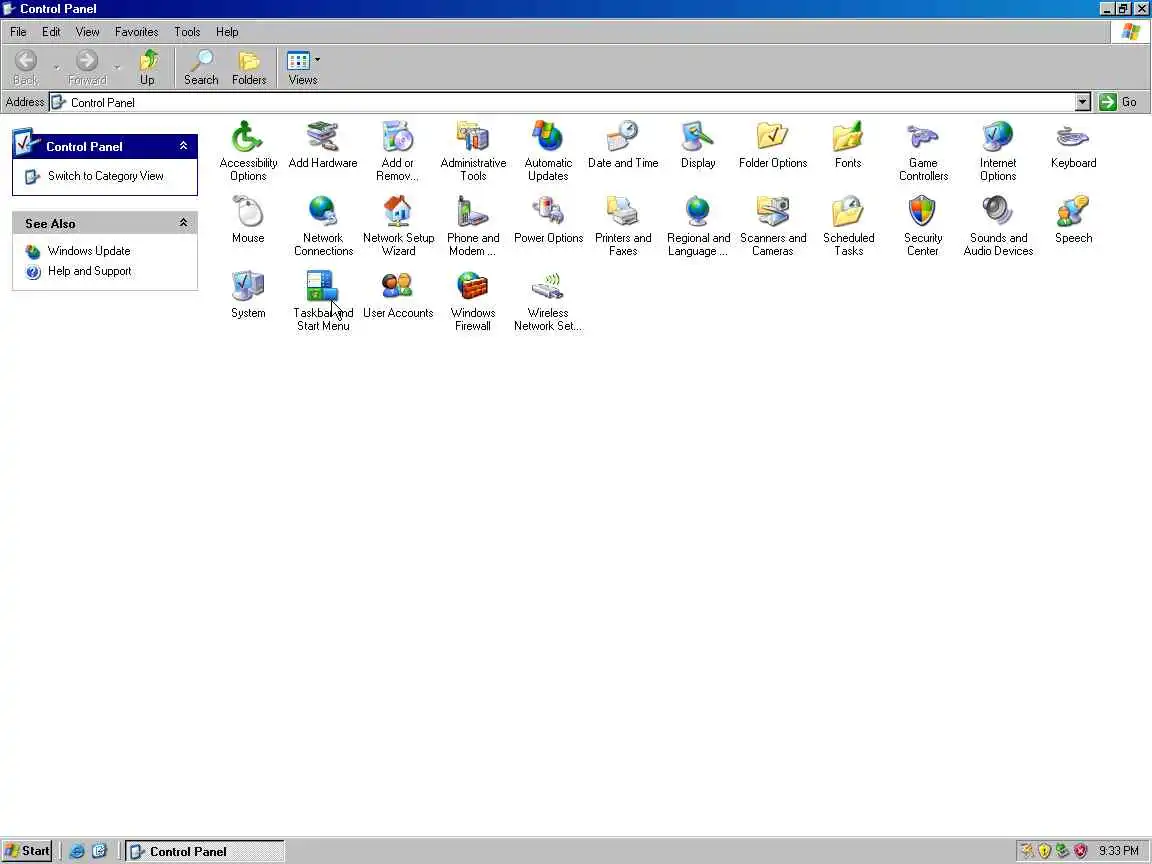Open the View menu
This screenshot has width=1152, height=864.
click(x=87, y=32)
